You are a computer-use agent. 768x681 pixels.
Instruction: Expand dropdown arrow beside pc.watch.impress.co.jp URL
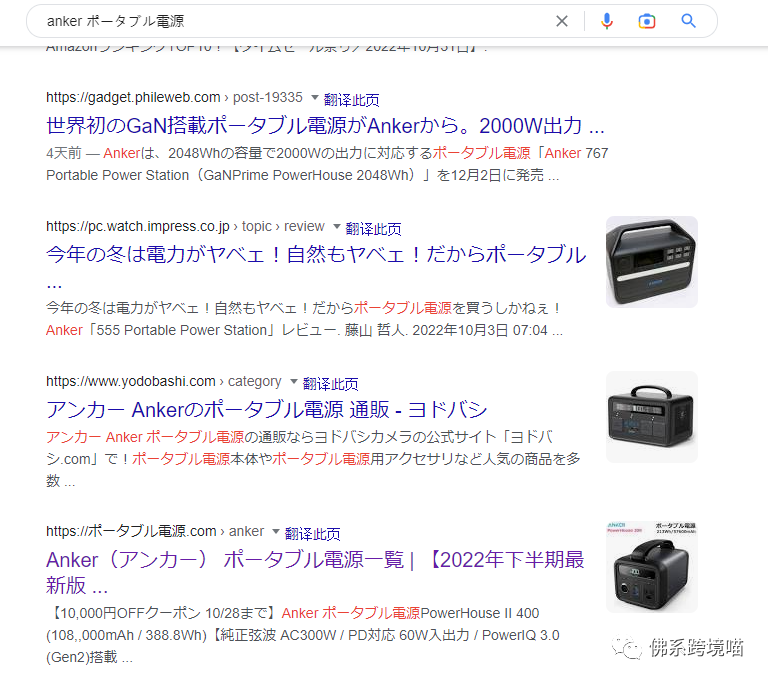[336, 226]
